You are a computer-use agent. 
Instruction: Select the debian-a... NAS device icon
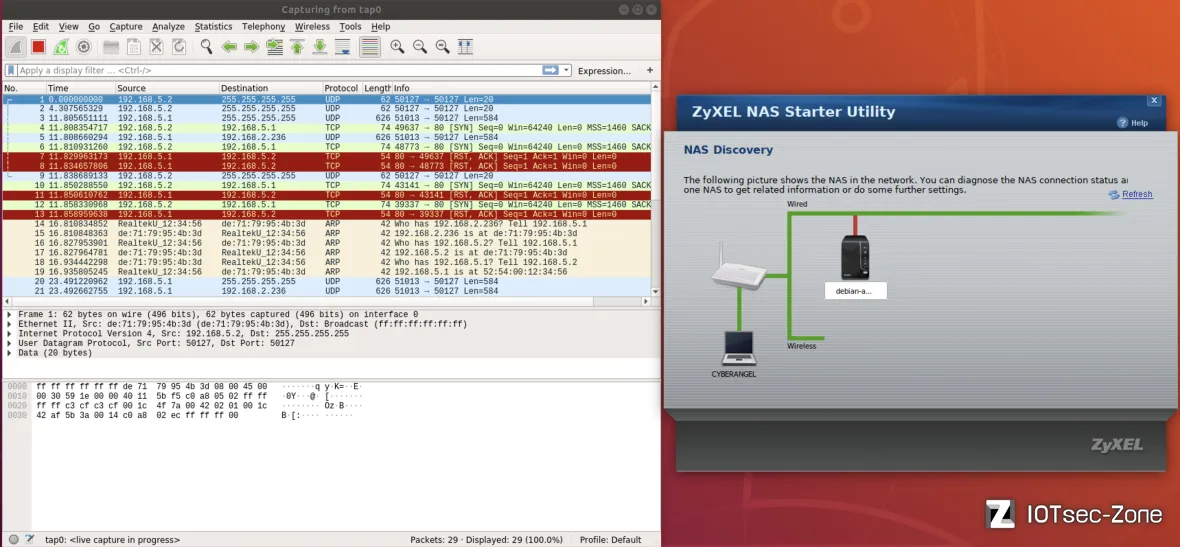(855, 258)
